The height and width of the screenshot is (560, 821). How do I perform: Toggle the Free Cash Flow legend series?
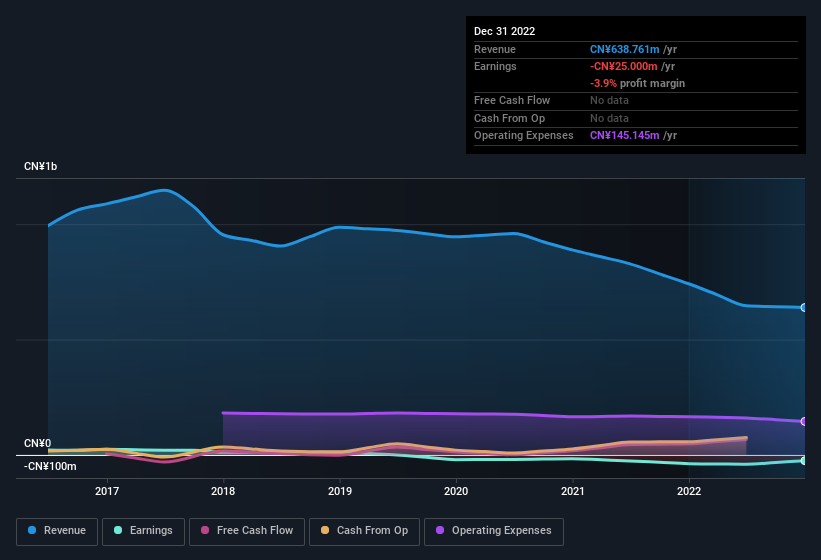[247, 531]
